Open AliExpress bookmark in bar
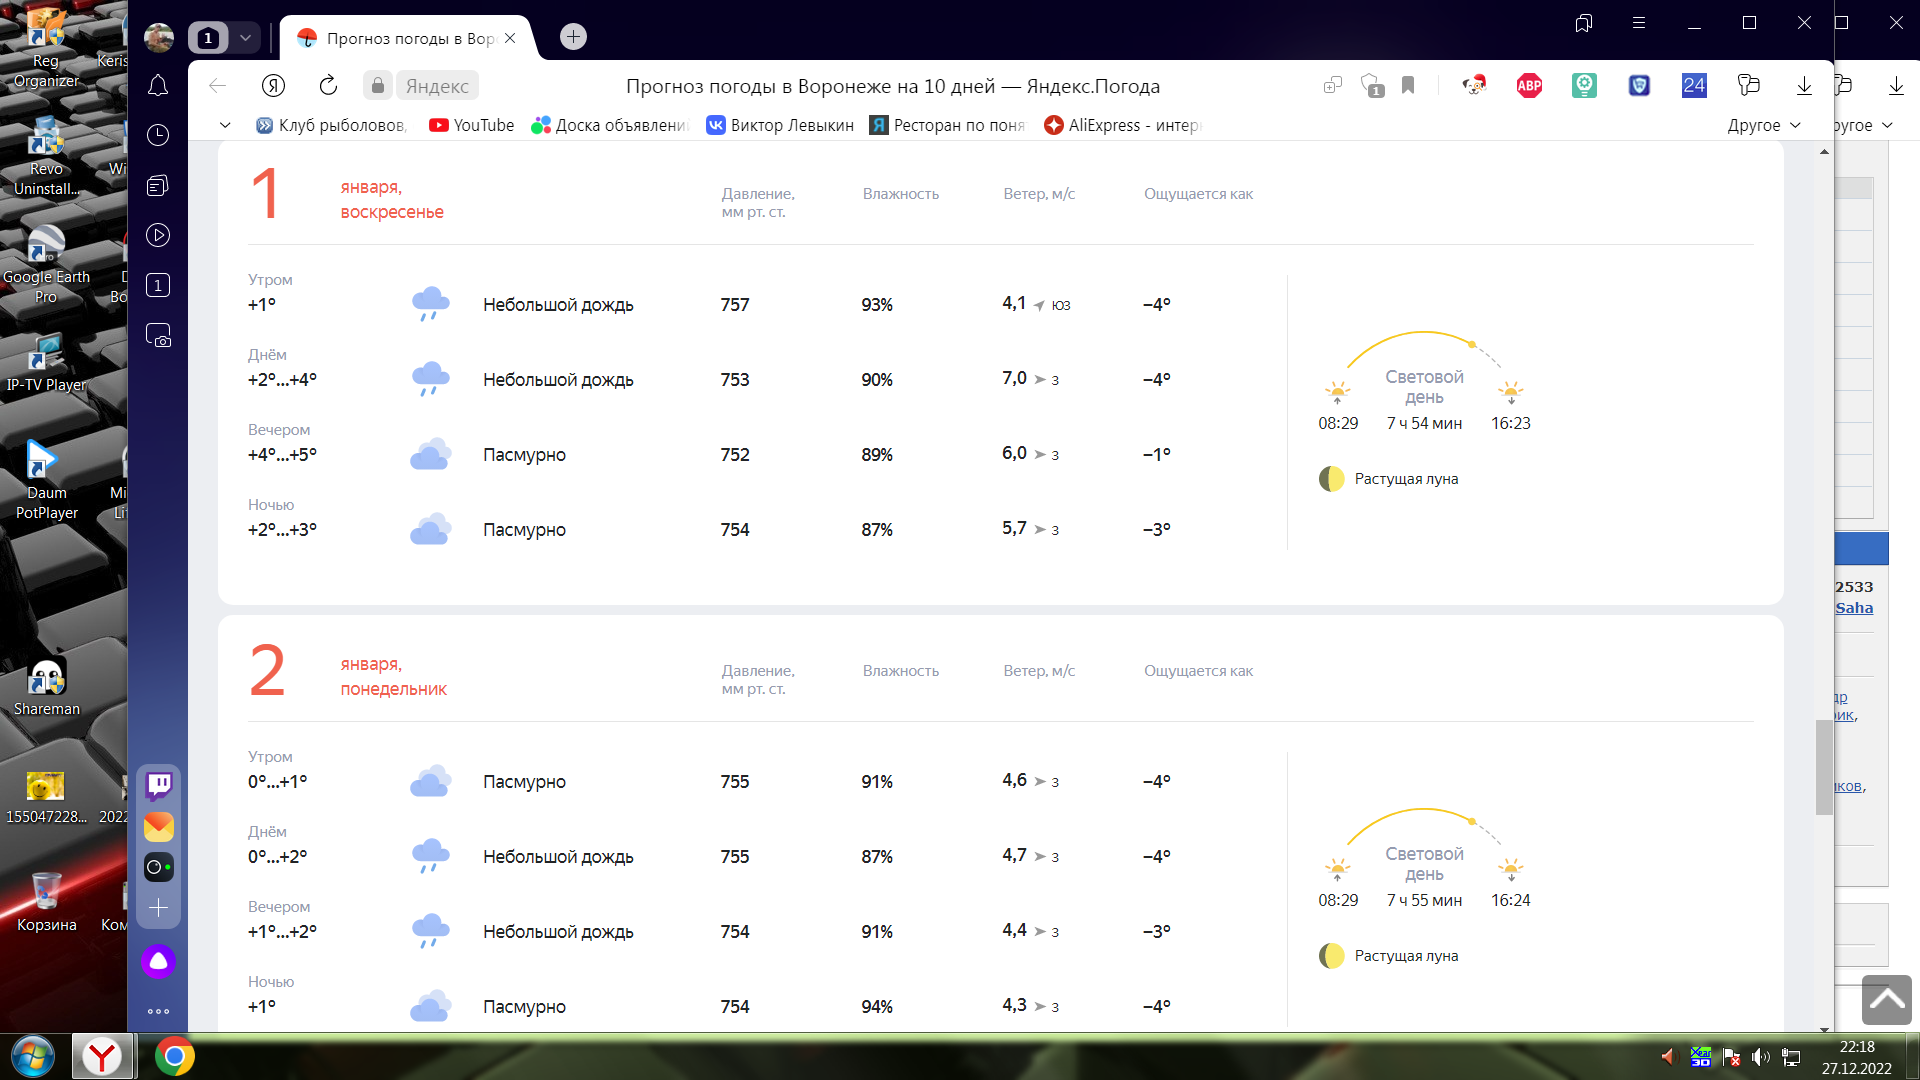This screenshot has width=1920, height=1080. [x=1121, y=125]
